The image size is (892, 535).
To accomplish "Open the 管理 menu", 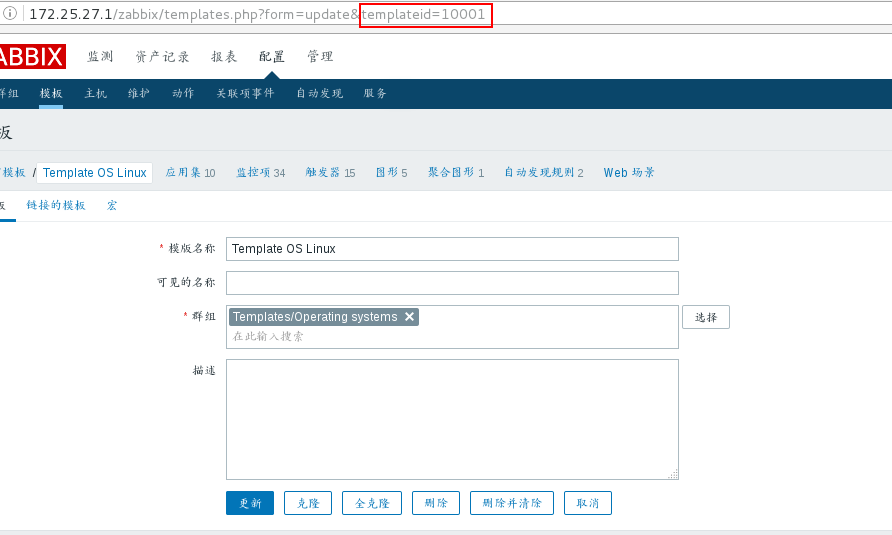I will click(320, 56).
